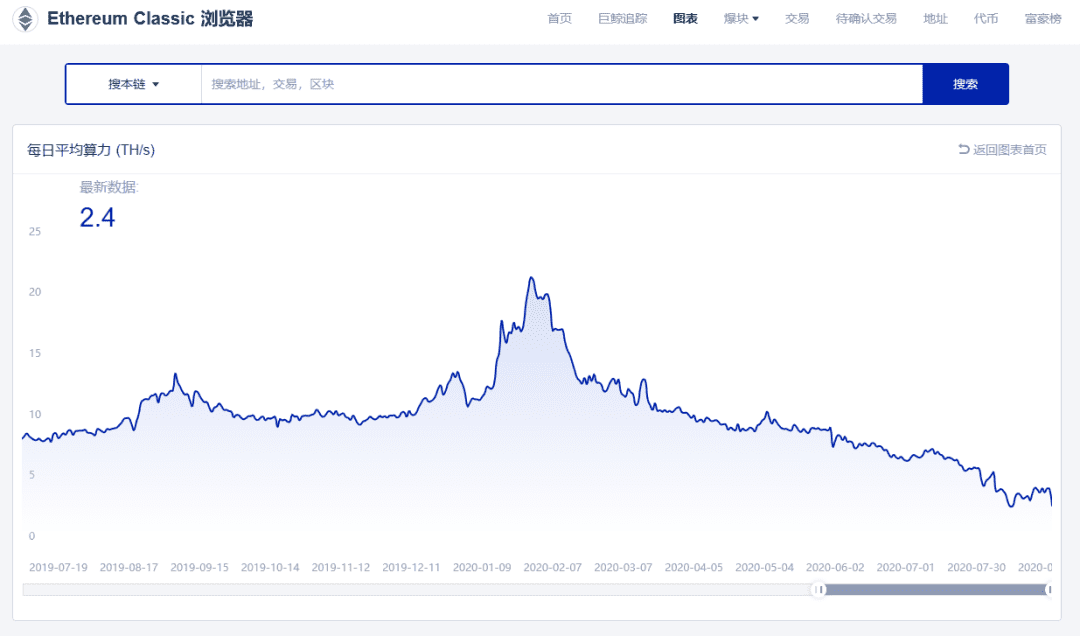The width and height of the screenshot is (1080, 636).
Task: Expand the 搜本链 chain selector dropdown
Action: coord(134,84)
